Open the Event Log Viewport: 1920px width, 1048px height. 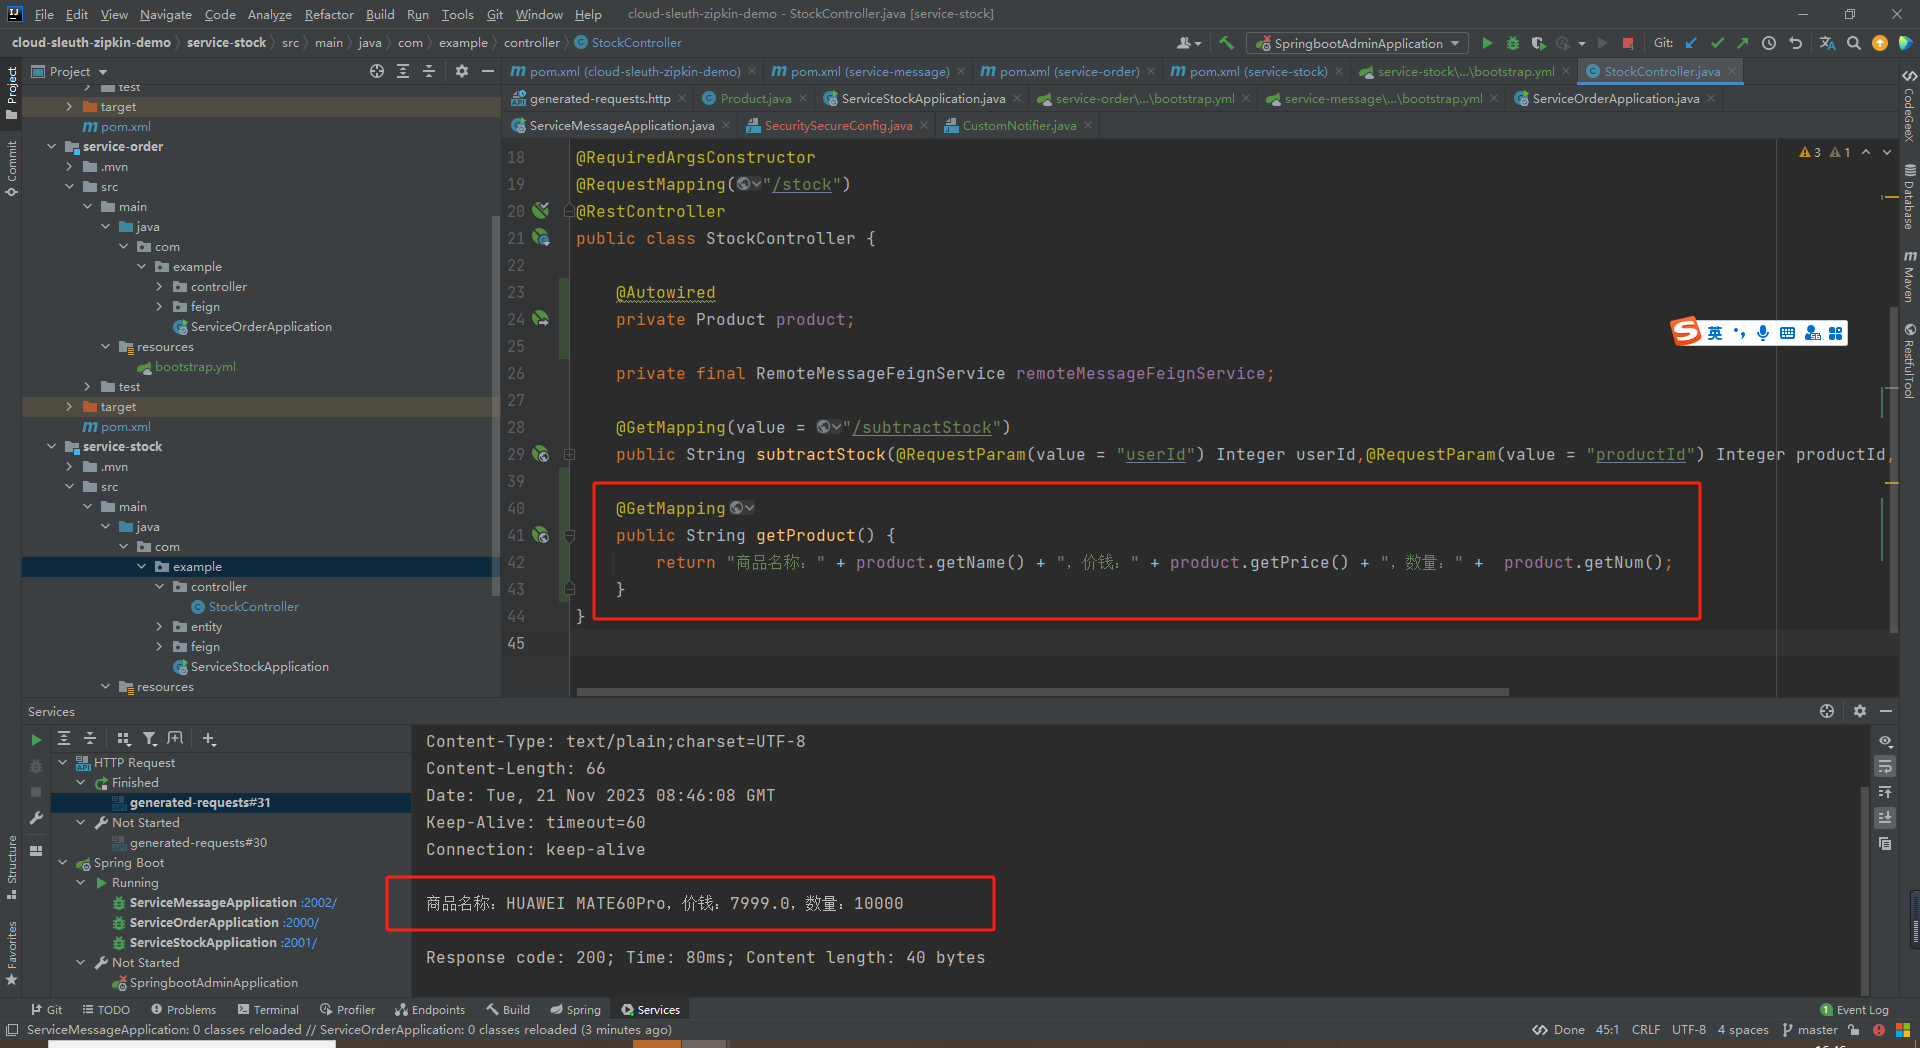[1854, 1010]
